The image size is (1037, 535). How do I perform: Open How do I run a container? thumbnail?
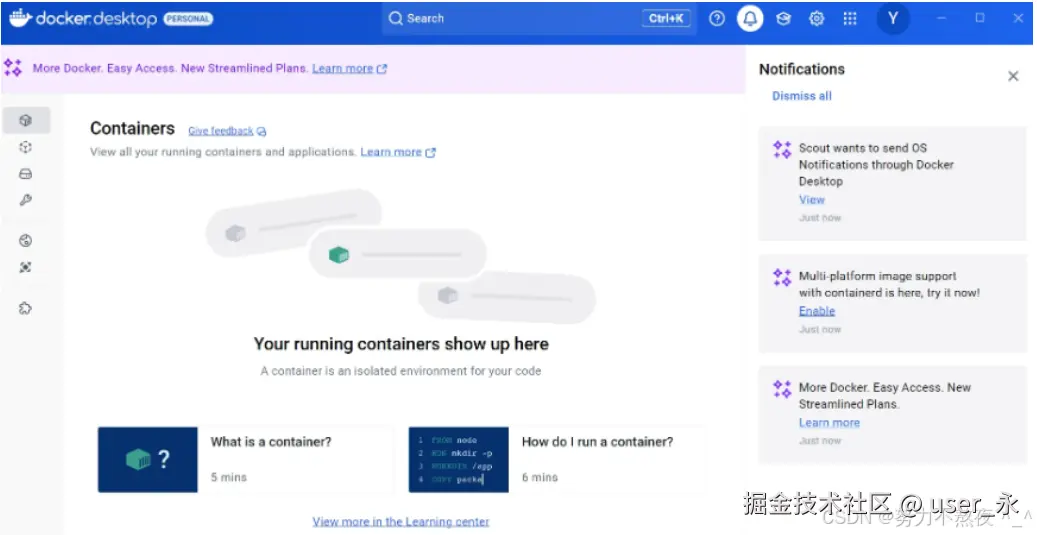458,460
